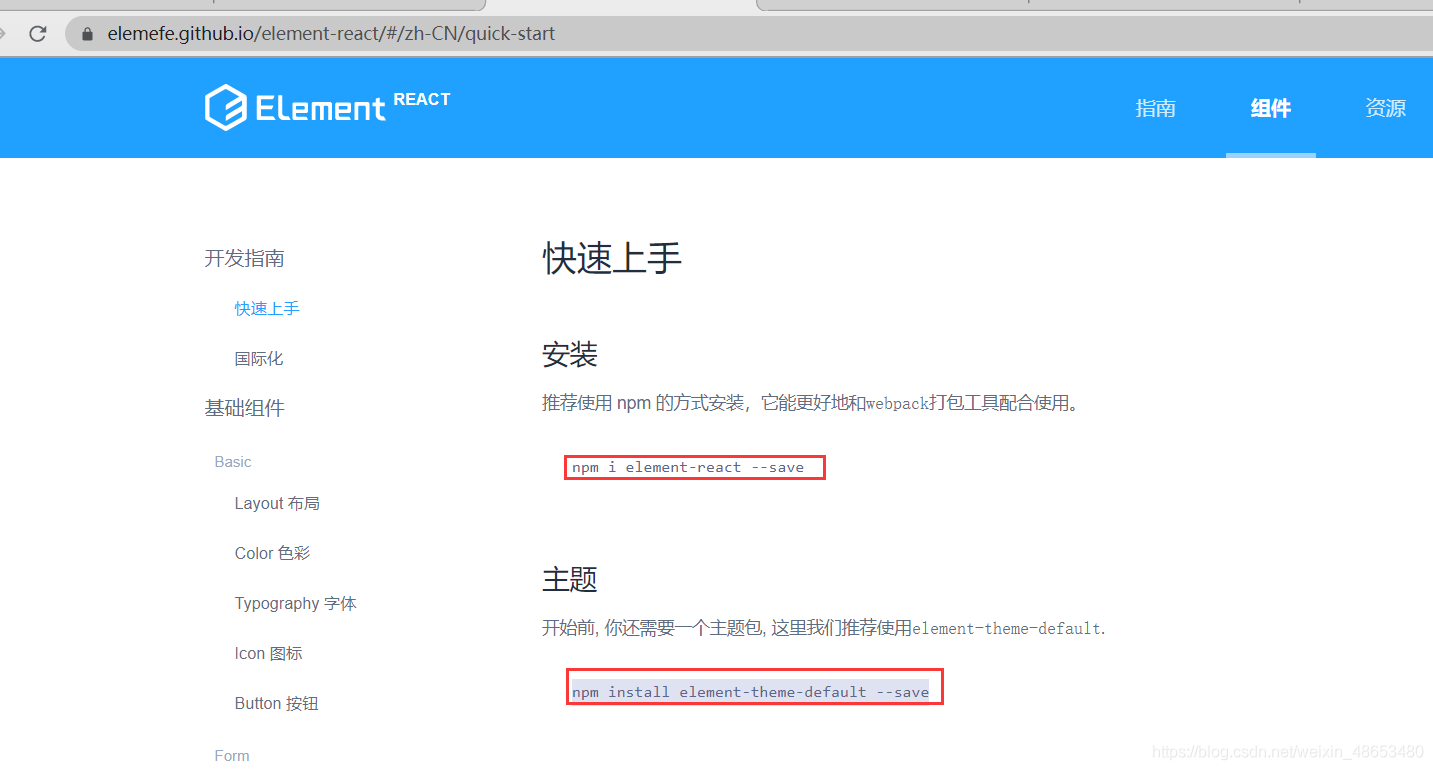Click the 基础组件 sidebar heading
This screenshot has height=770, width=1433.
pyautogui.click(x=244, y=408)
